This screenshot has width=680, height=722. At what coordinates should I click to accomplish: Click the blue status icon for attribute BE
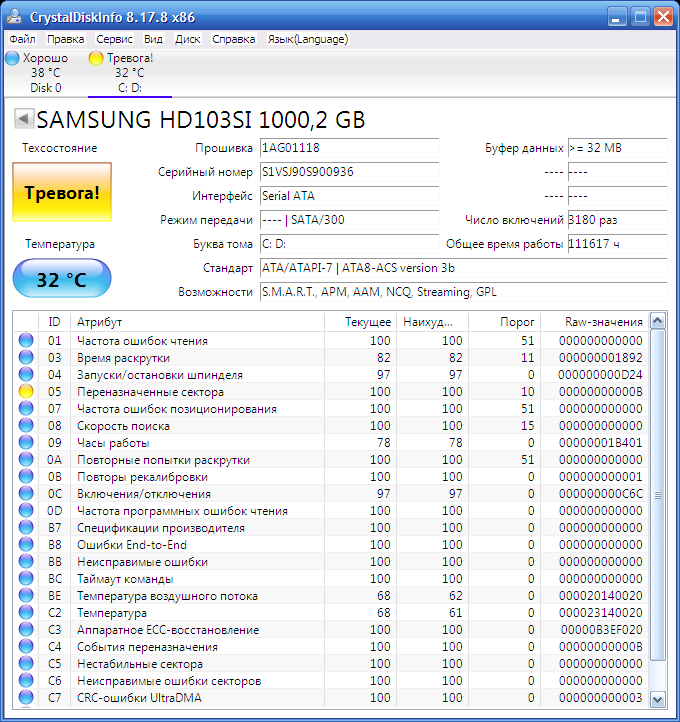tap(26, 595)
